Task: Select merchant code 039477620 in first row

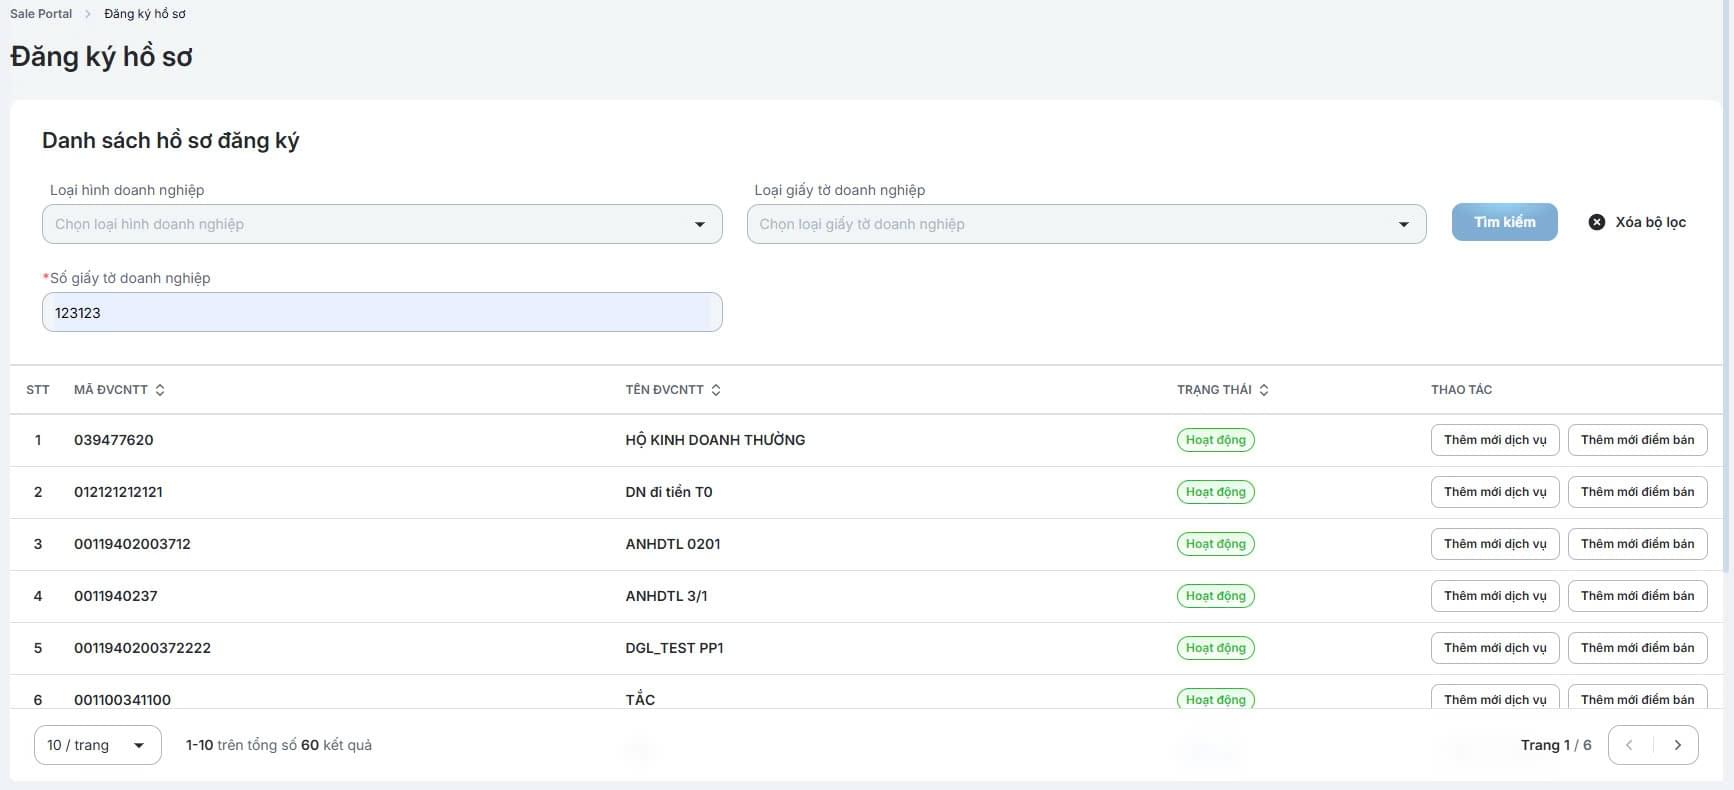Action: 114,440
